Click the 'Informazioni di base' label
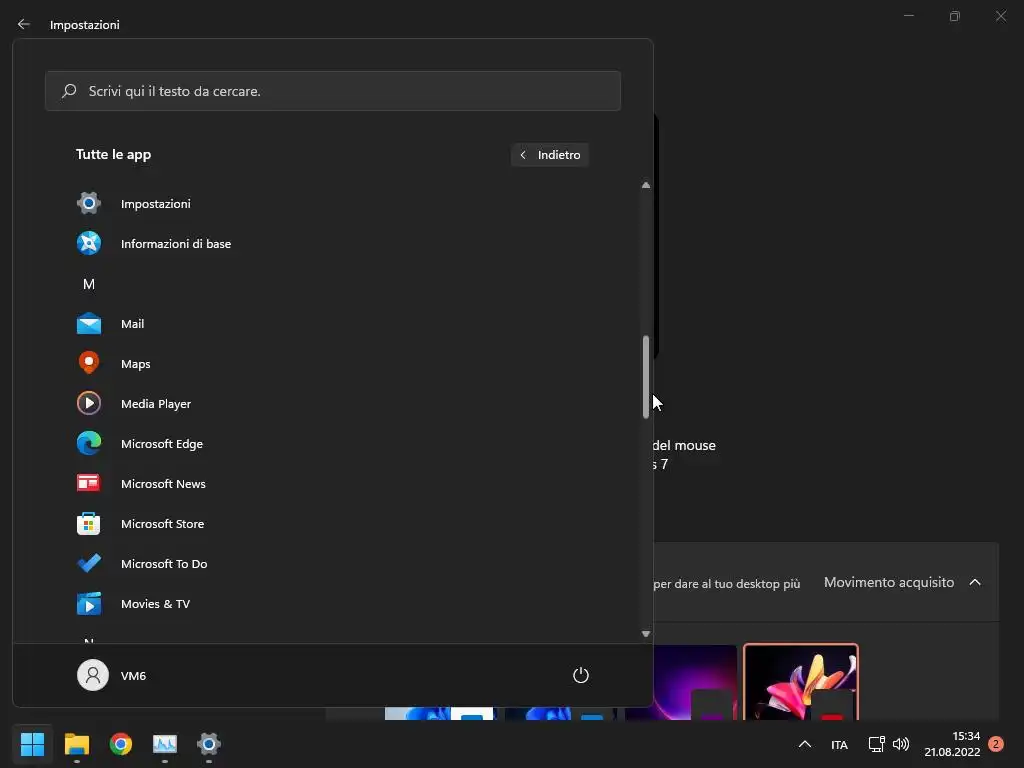 point(176,244)
